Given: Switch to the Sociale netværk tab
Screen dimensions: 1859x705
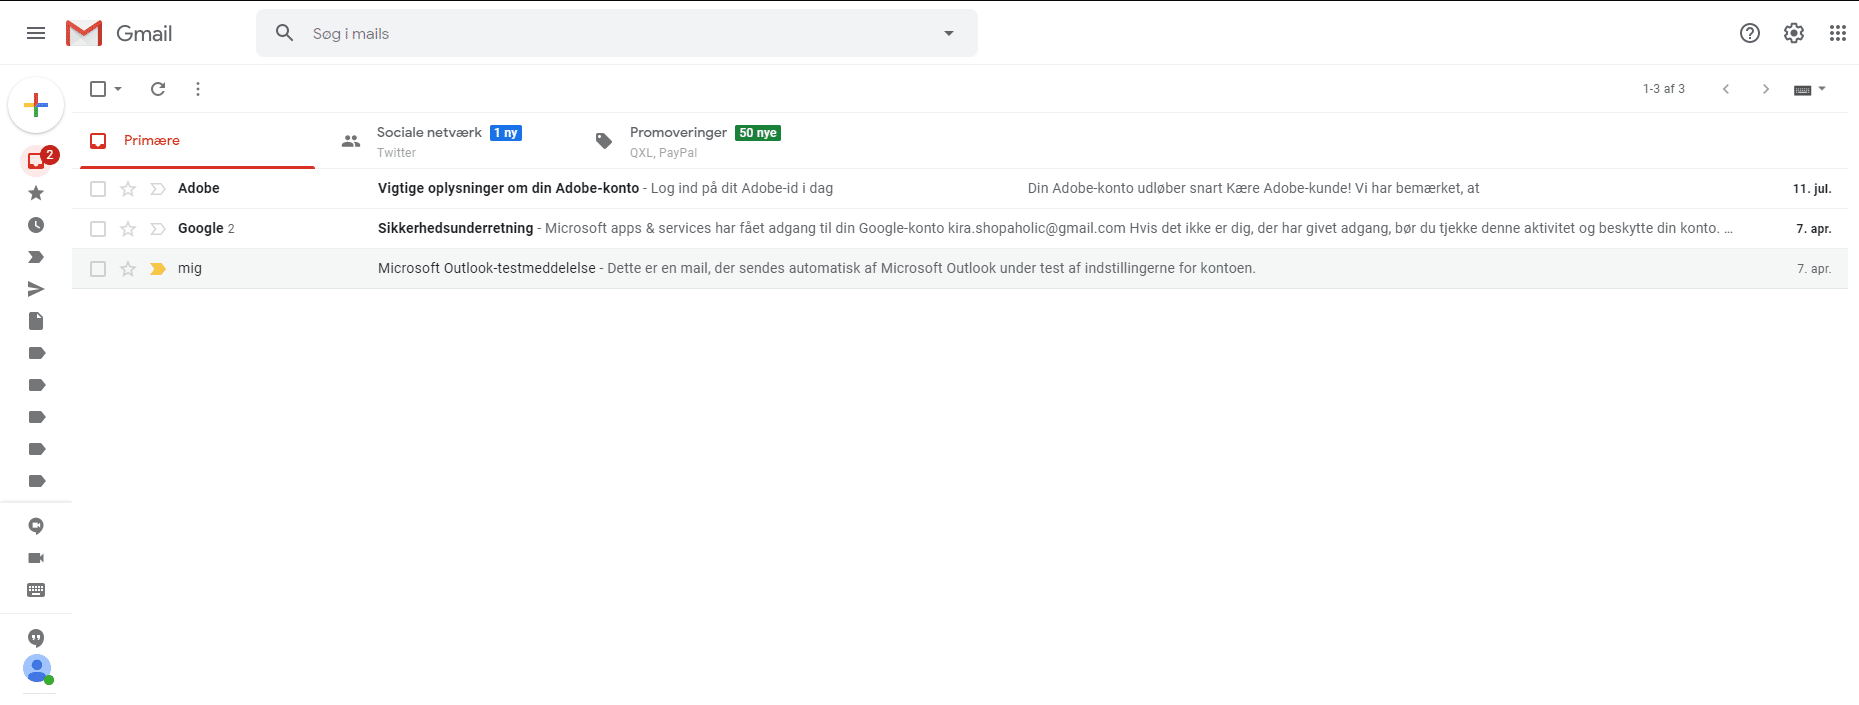Looking at the screenshot, I should pyautogui.click(x=451, y=141).
